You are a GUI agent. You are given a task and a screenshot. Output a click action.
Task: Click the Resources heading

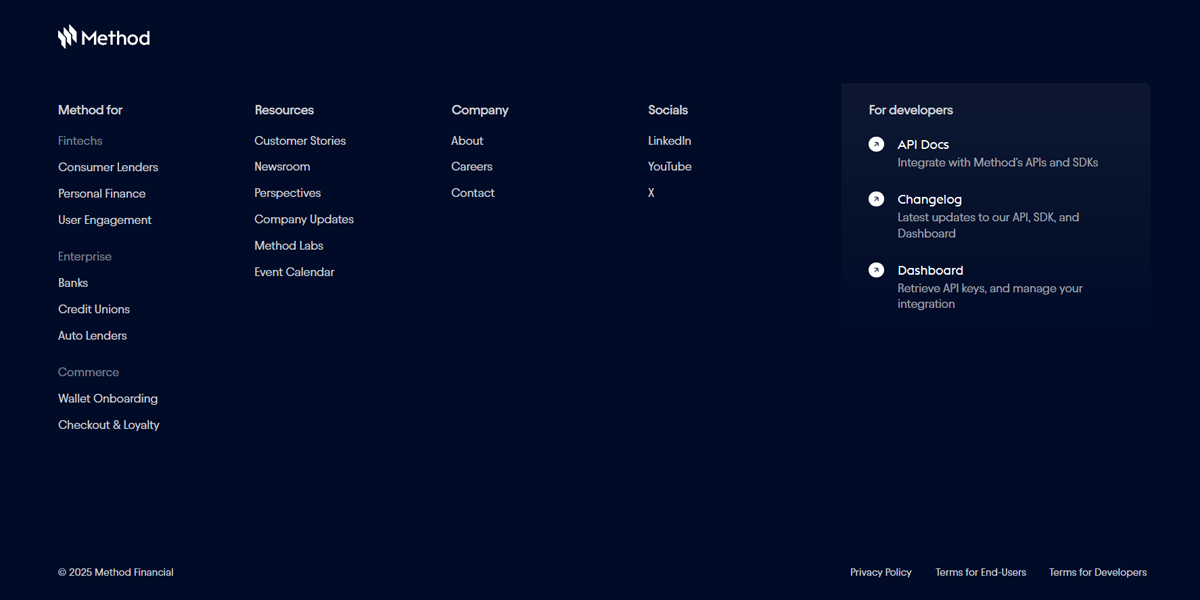coord(284,110)
